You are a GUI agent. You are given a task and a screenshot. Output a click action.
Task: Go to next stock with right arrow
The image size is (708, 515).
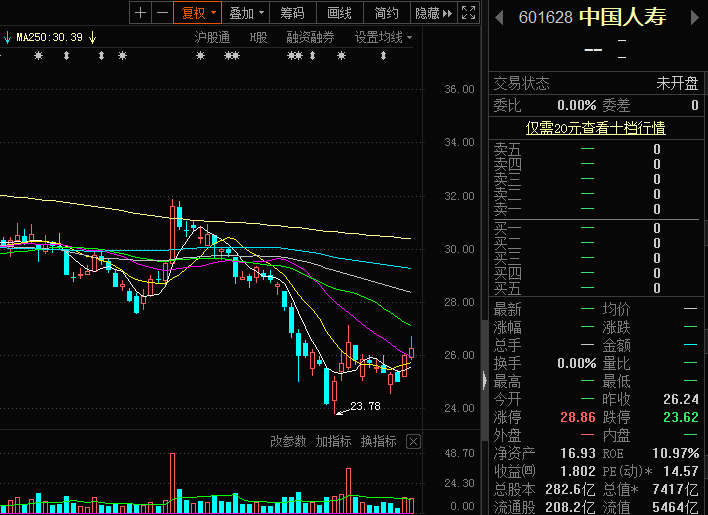click(695, 18)
